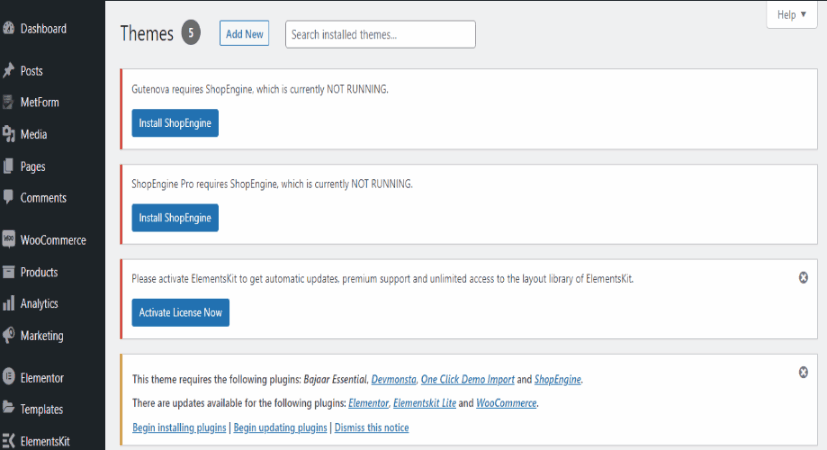Image resolution: width=827 pixels, height=450 pixels.
Task: Click the Media library icon
Action: pos(8,134)
